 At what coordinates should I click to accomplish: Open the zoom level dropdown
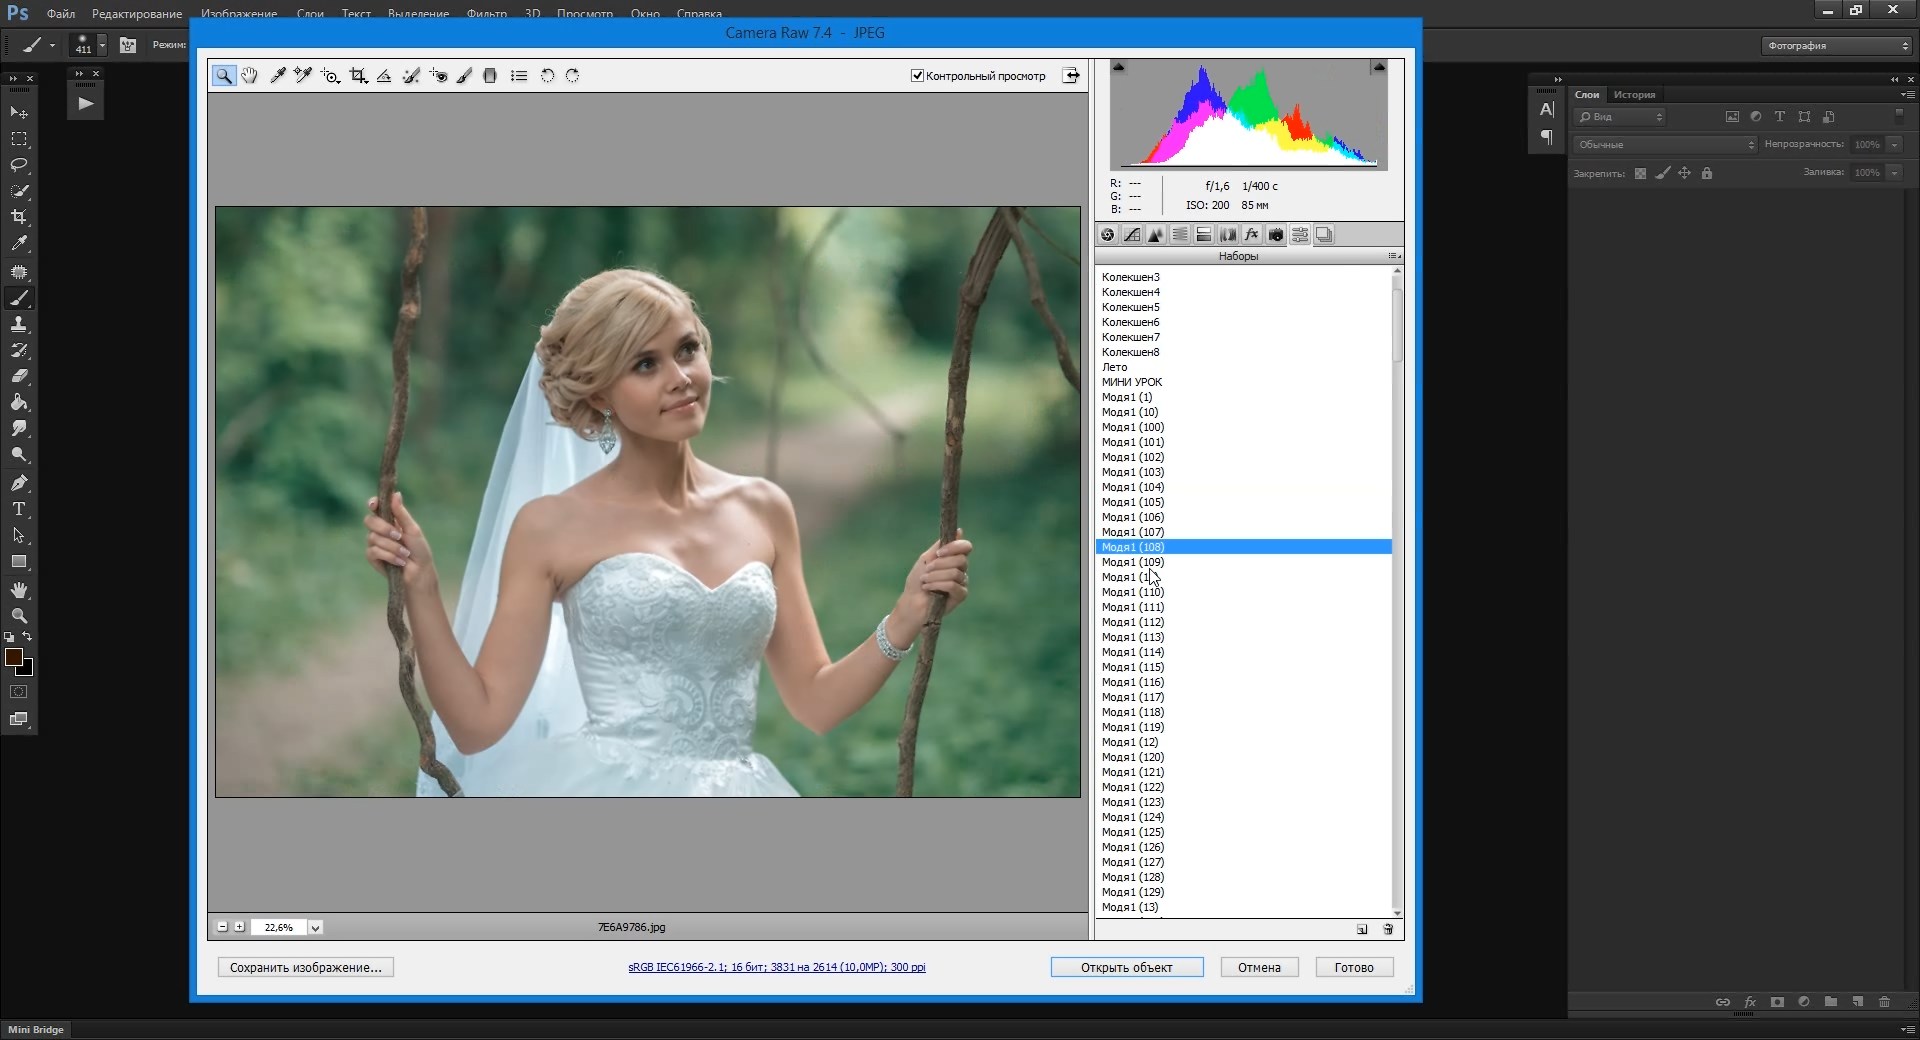(x=315, y=928)
